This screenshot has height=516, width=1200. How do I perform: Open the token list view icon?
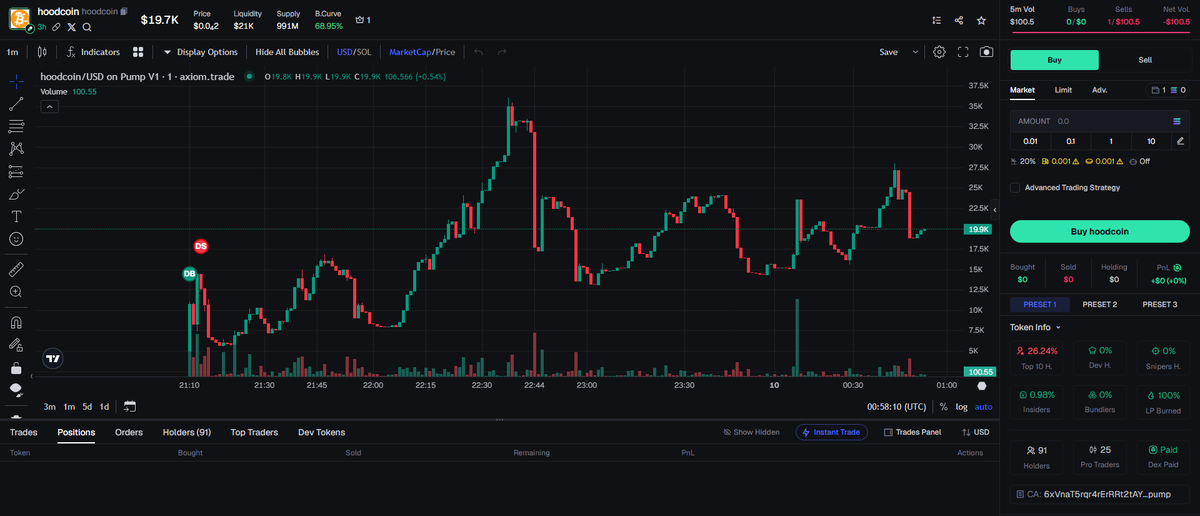point(936,19)
